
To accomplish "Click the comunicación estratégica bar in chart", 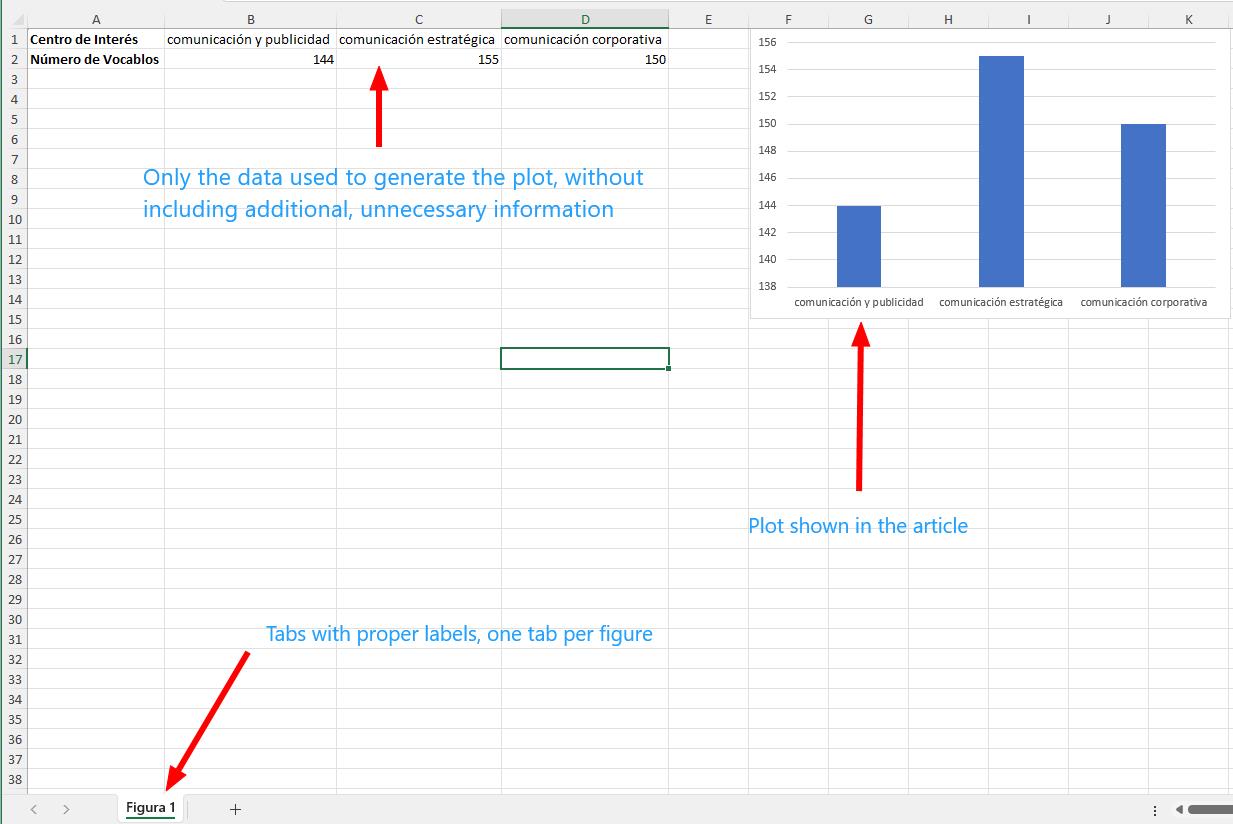I will (x=1001, y=171).
